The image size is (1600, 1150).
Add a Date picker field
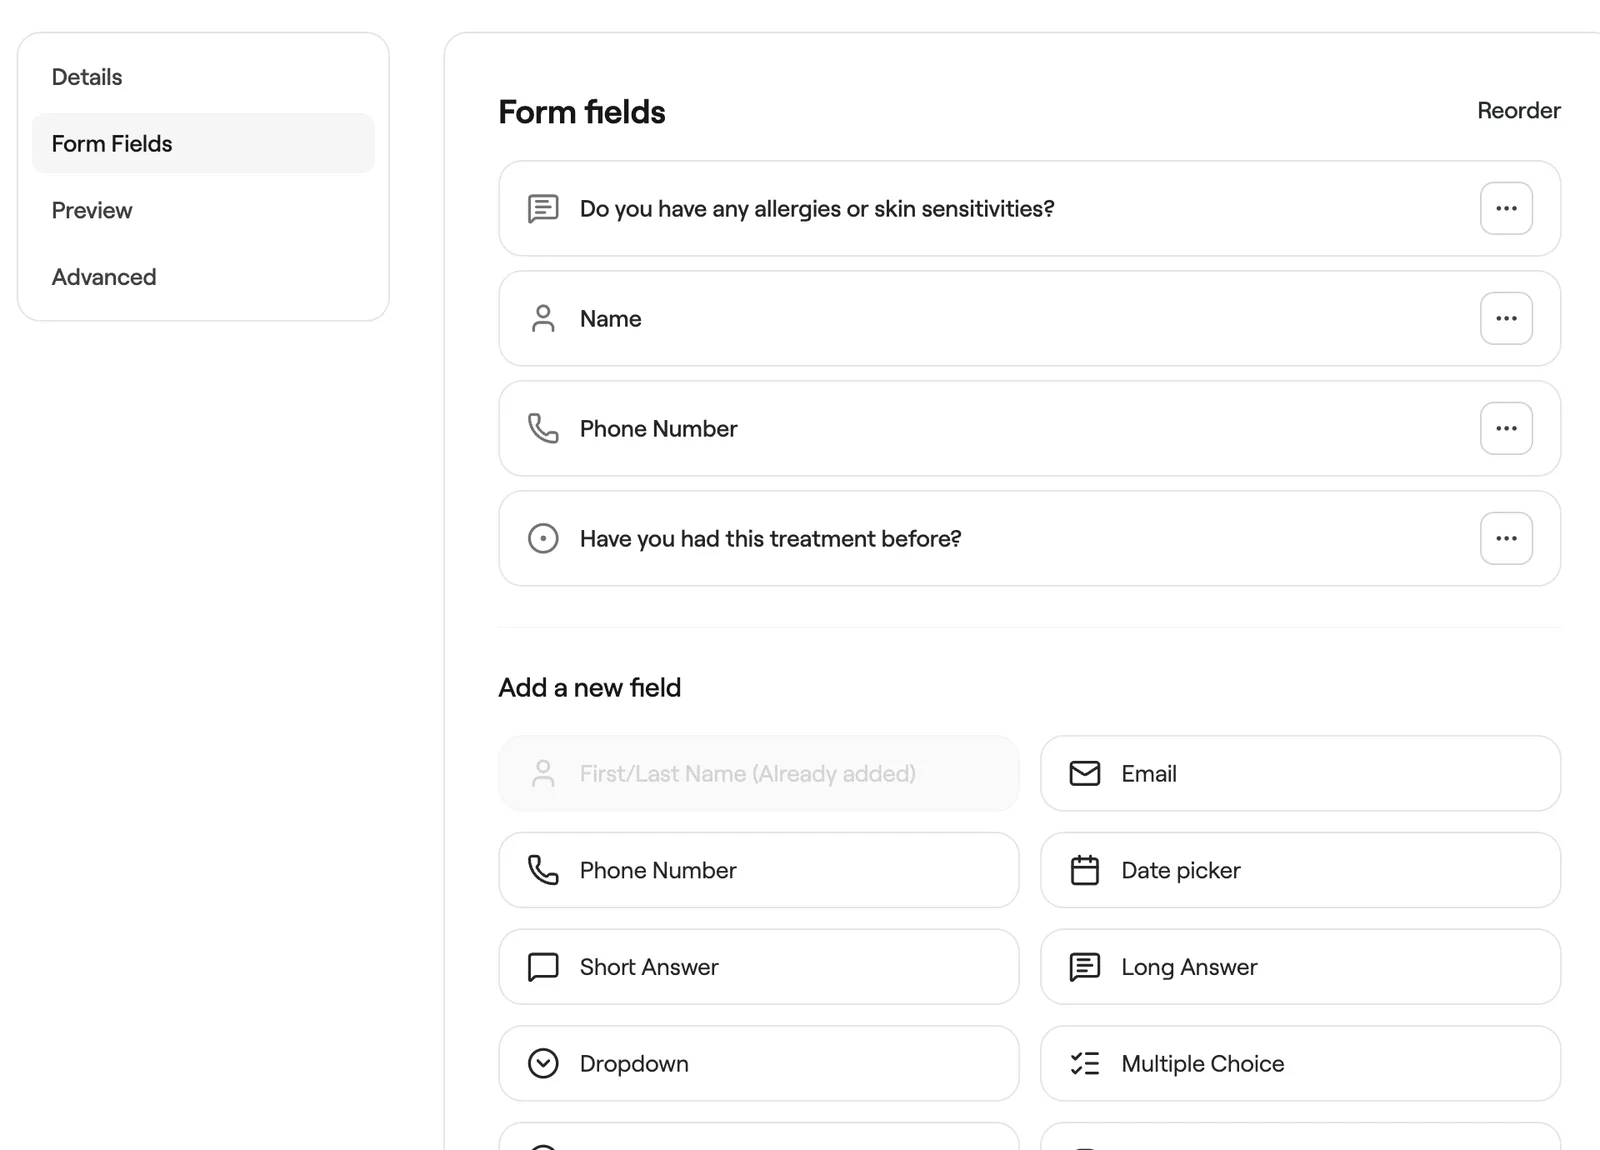coord(1300,870)
